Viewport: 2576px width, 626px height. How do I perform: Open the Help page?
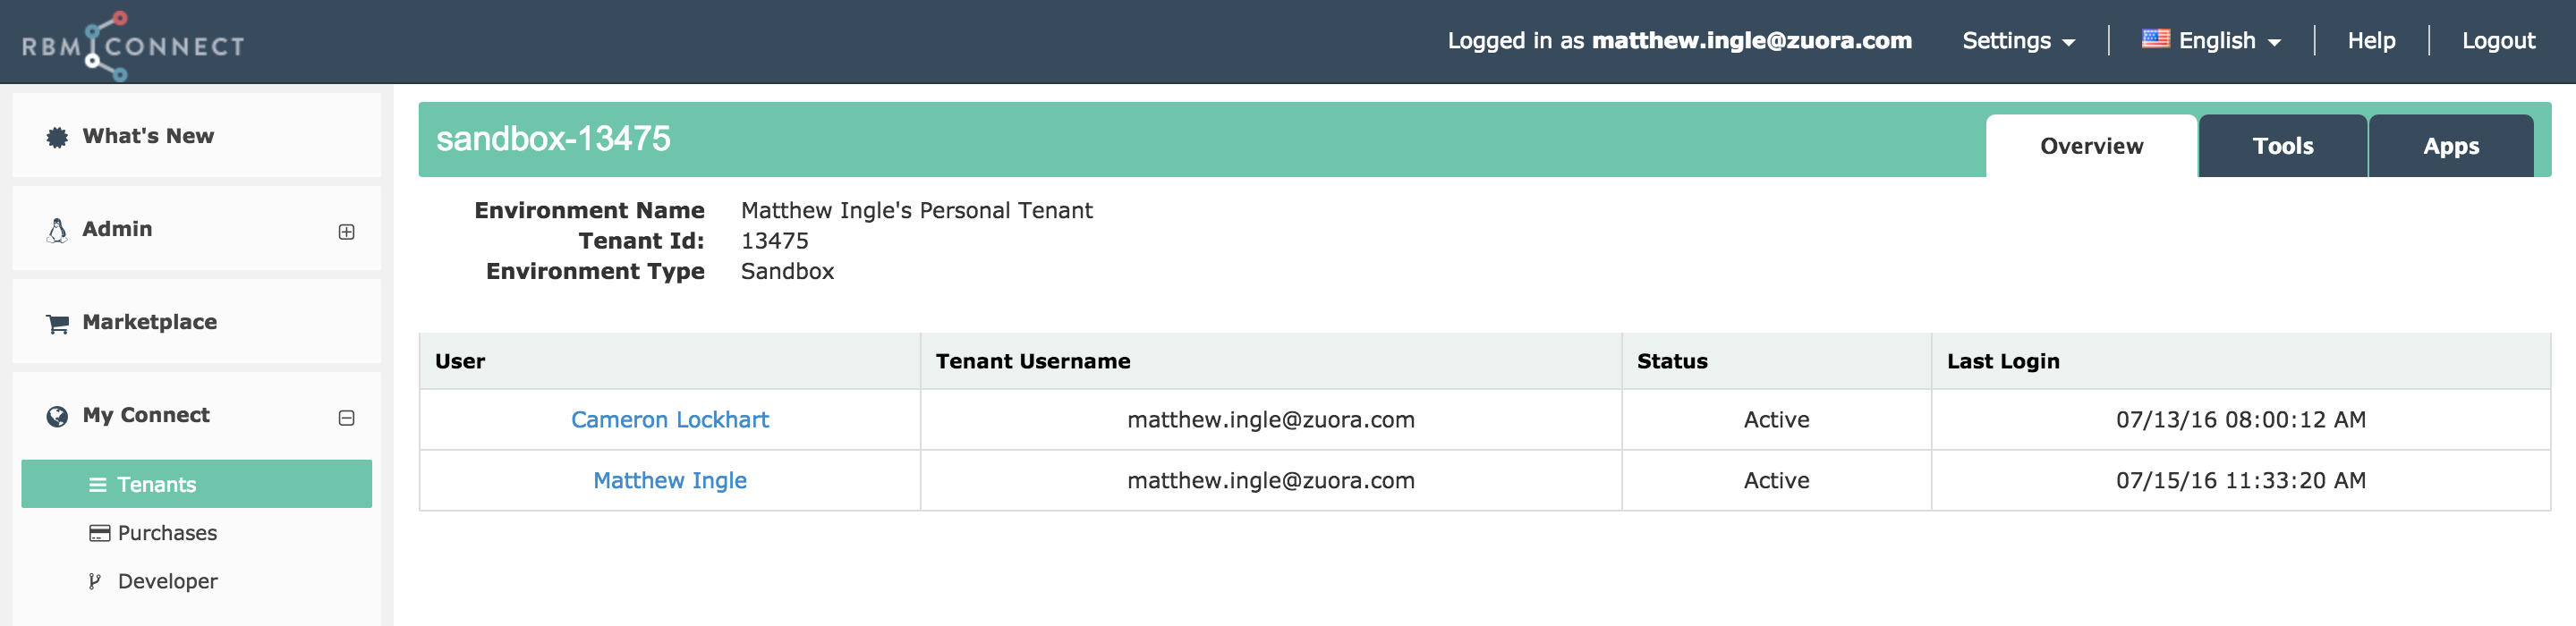tap(2371, 41)
